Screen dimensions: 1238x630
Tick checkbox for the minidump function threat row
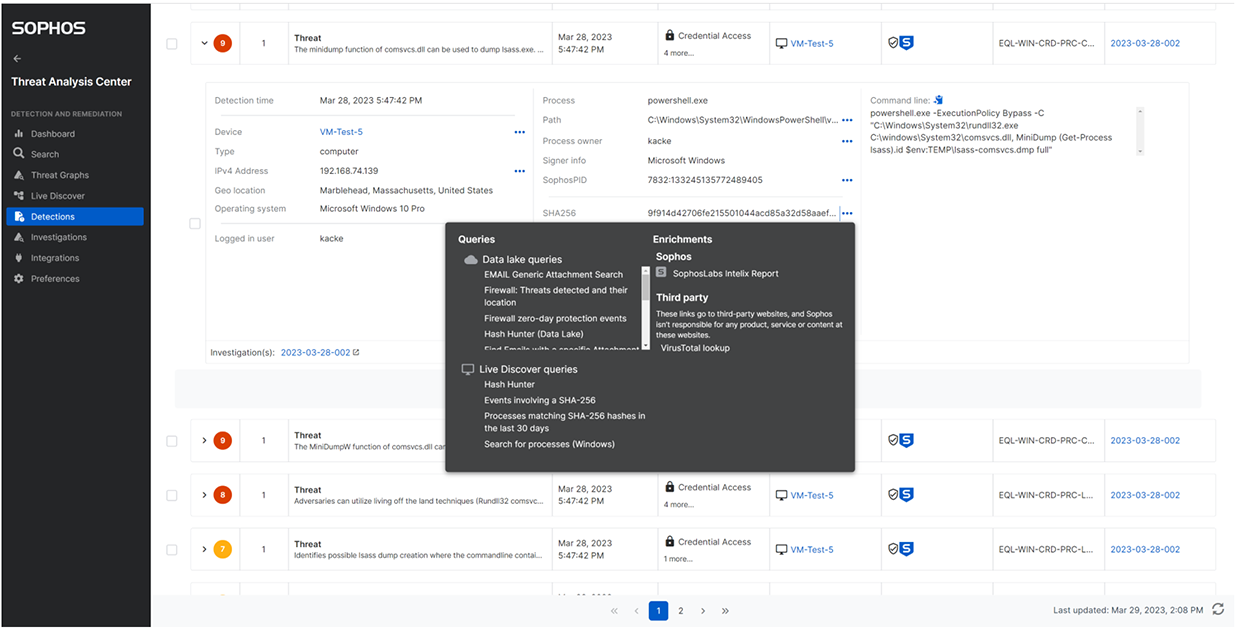coord(172,44)
